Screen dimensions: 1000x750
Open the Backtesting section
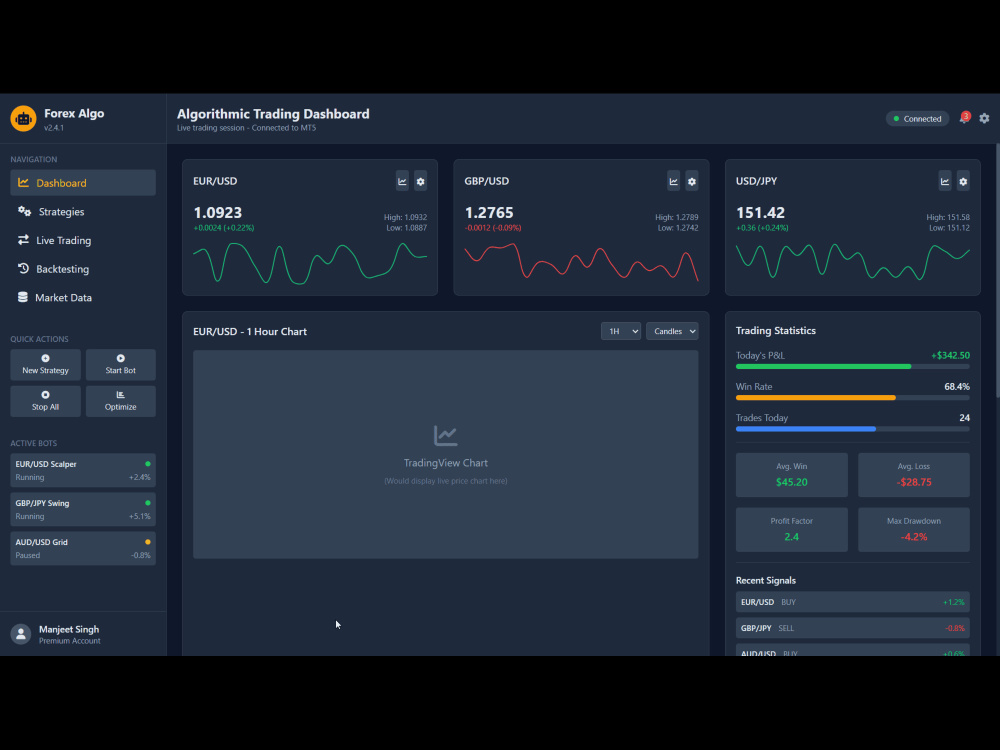[x=83, y=269]
